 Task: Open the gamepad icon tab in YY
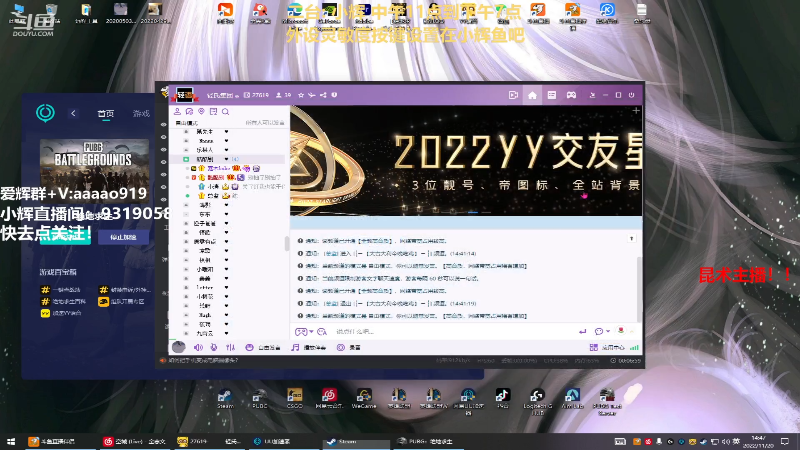point(571,95)
